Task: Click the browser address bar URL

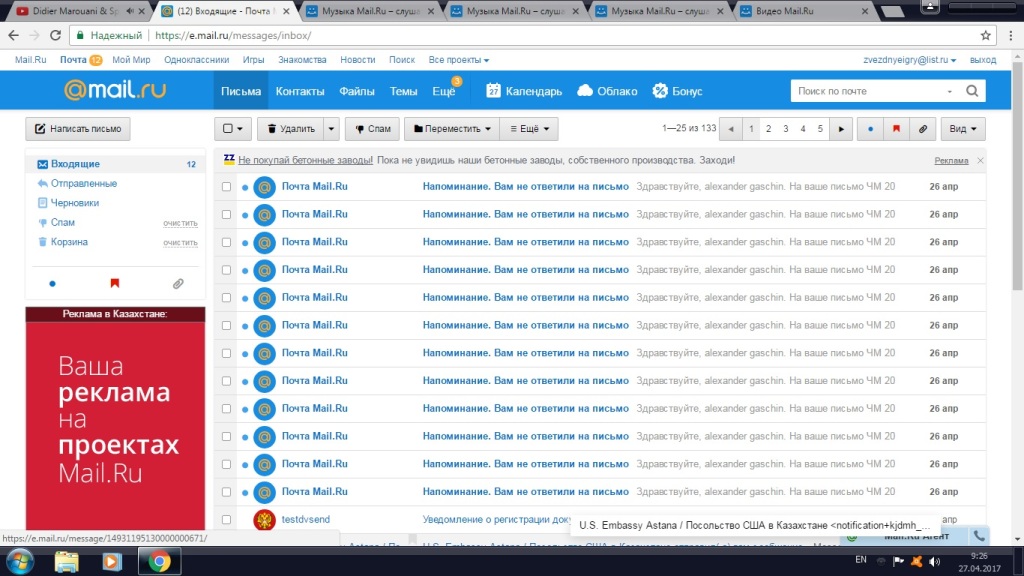Action: click(233, 35)
